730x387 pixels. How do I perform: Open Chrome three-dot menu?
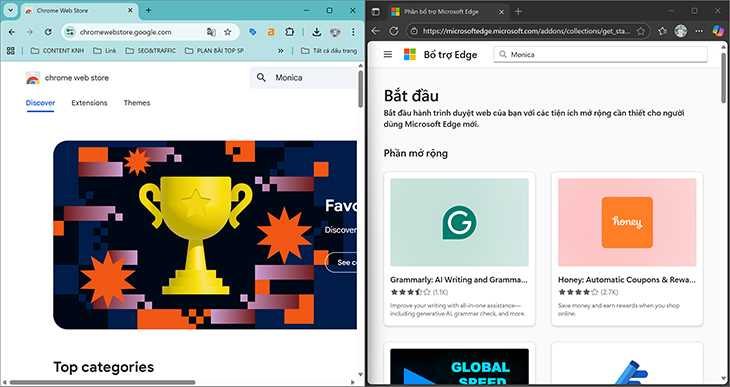(353, 32)
